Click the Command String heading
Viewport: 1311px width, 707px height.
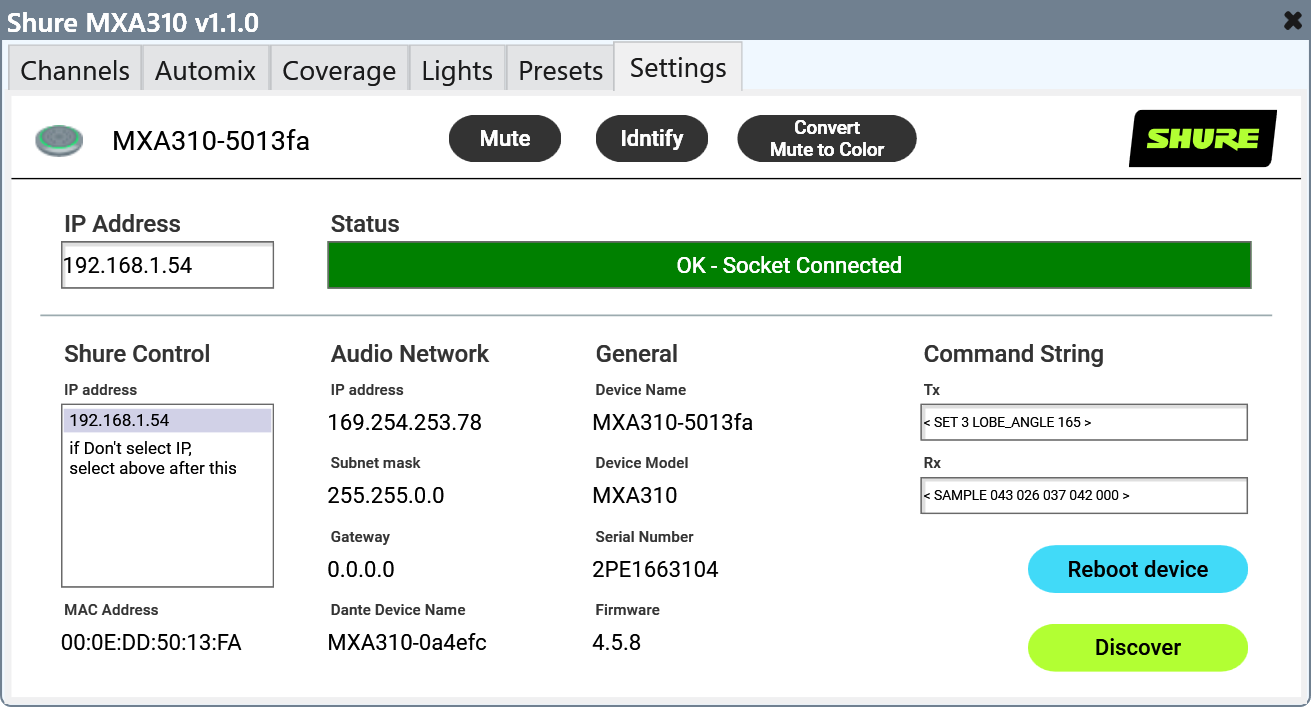pos(1014,354)
